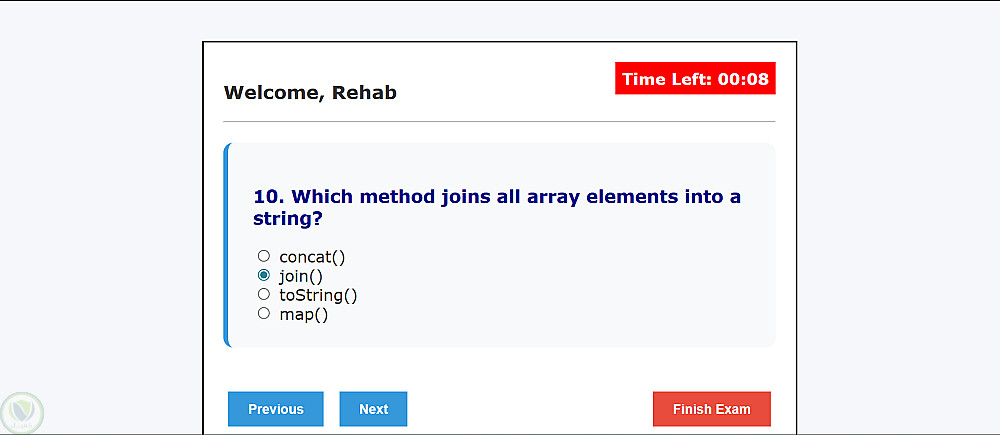Click the toString() answer label text
Viewport: 1000px width, 435px height.
318,295
